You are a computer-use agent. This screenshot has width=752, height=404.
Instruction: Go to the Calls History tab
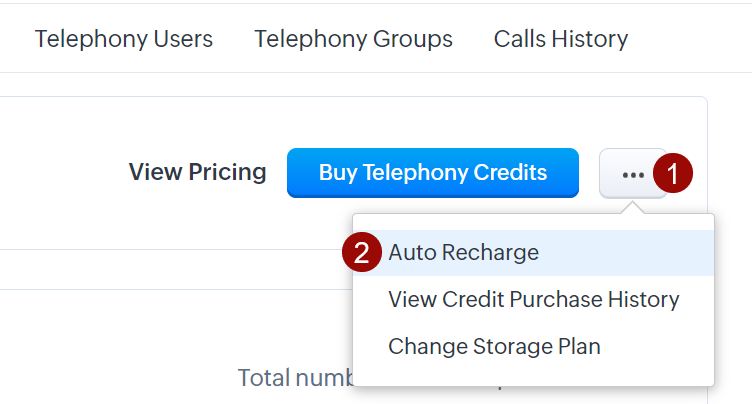click(560, 39)
